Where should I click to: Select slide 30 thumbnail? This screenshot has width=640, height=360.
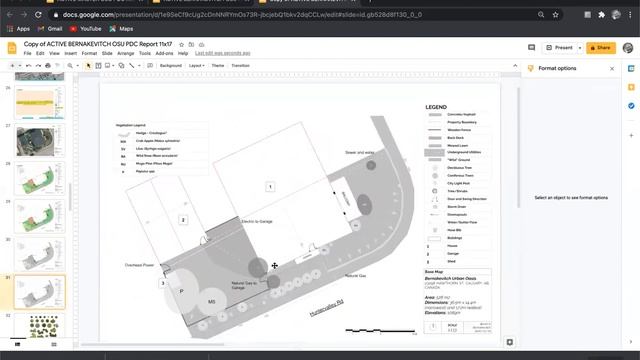(x=40, y=254)
